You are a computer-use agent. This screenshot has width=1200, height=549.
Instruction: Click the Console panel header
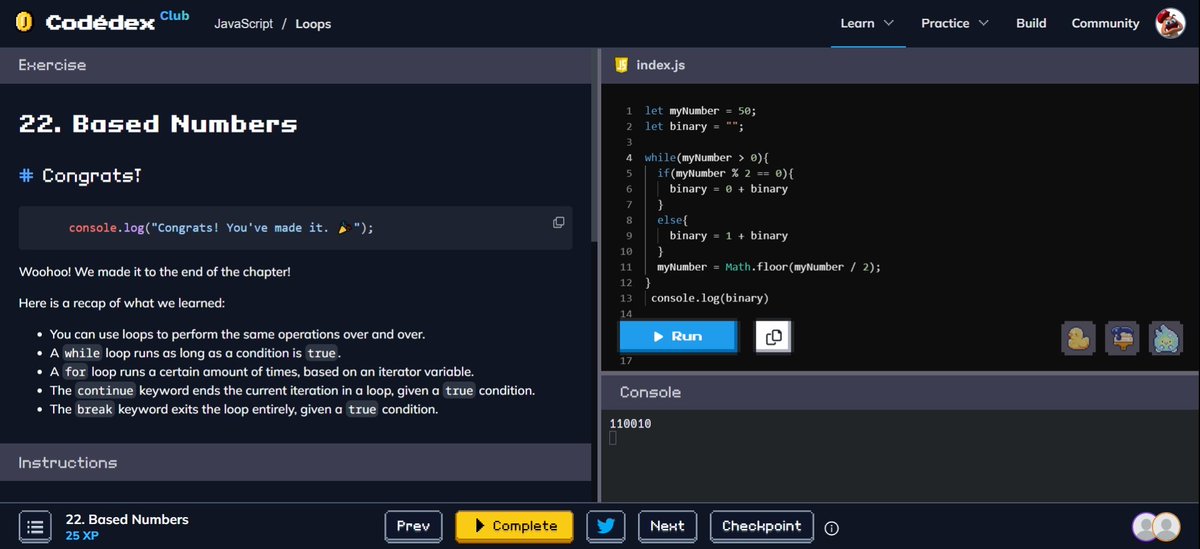(x=900, y=392)
